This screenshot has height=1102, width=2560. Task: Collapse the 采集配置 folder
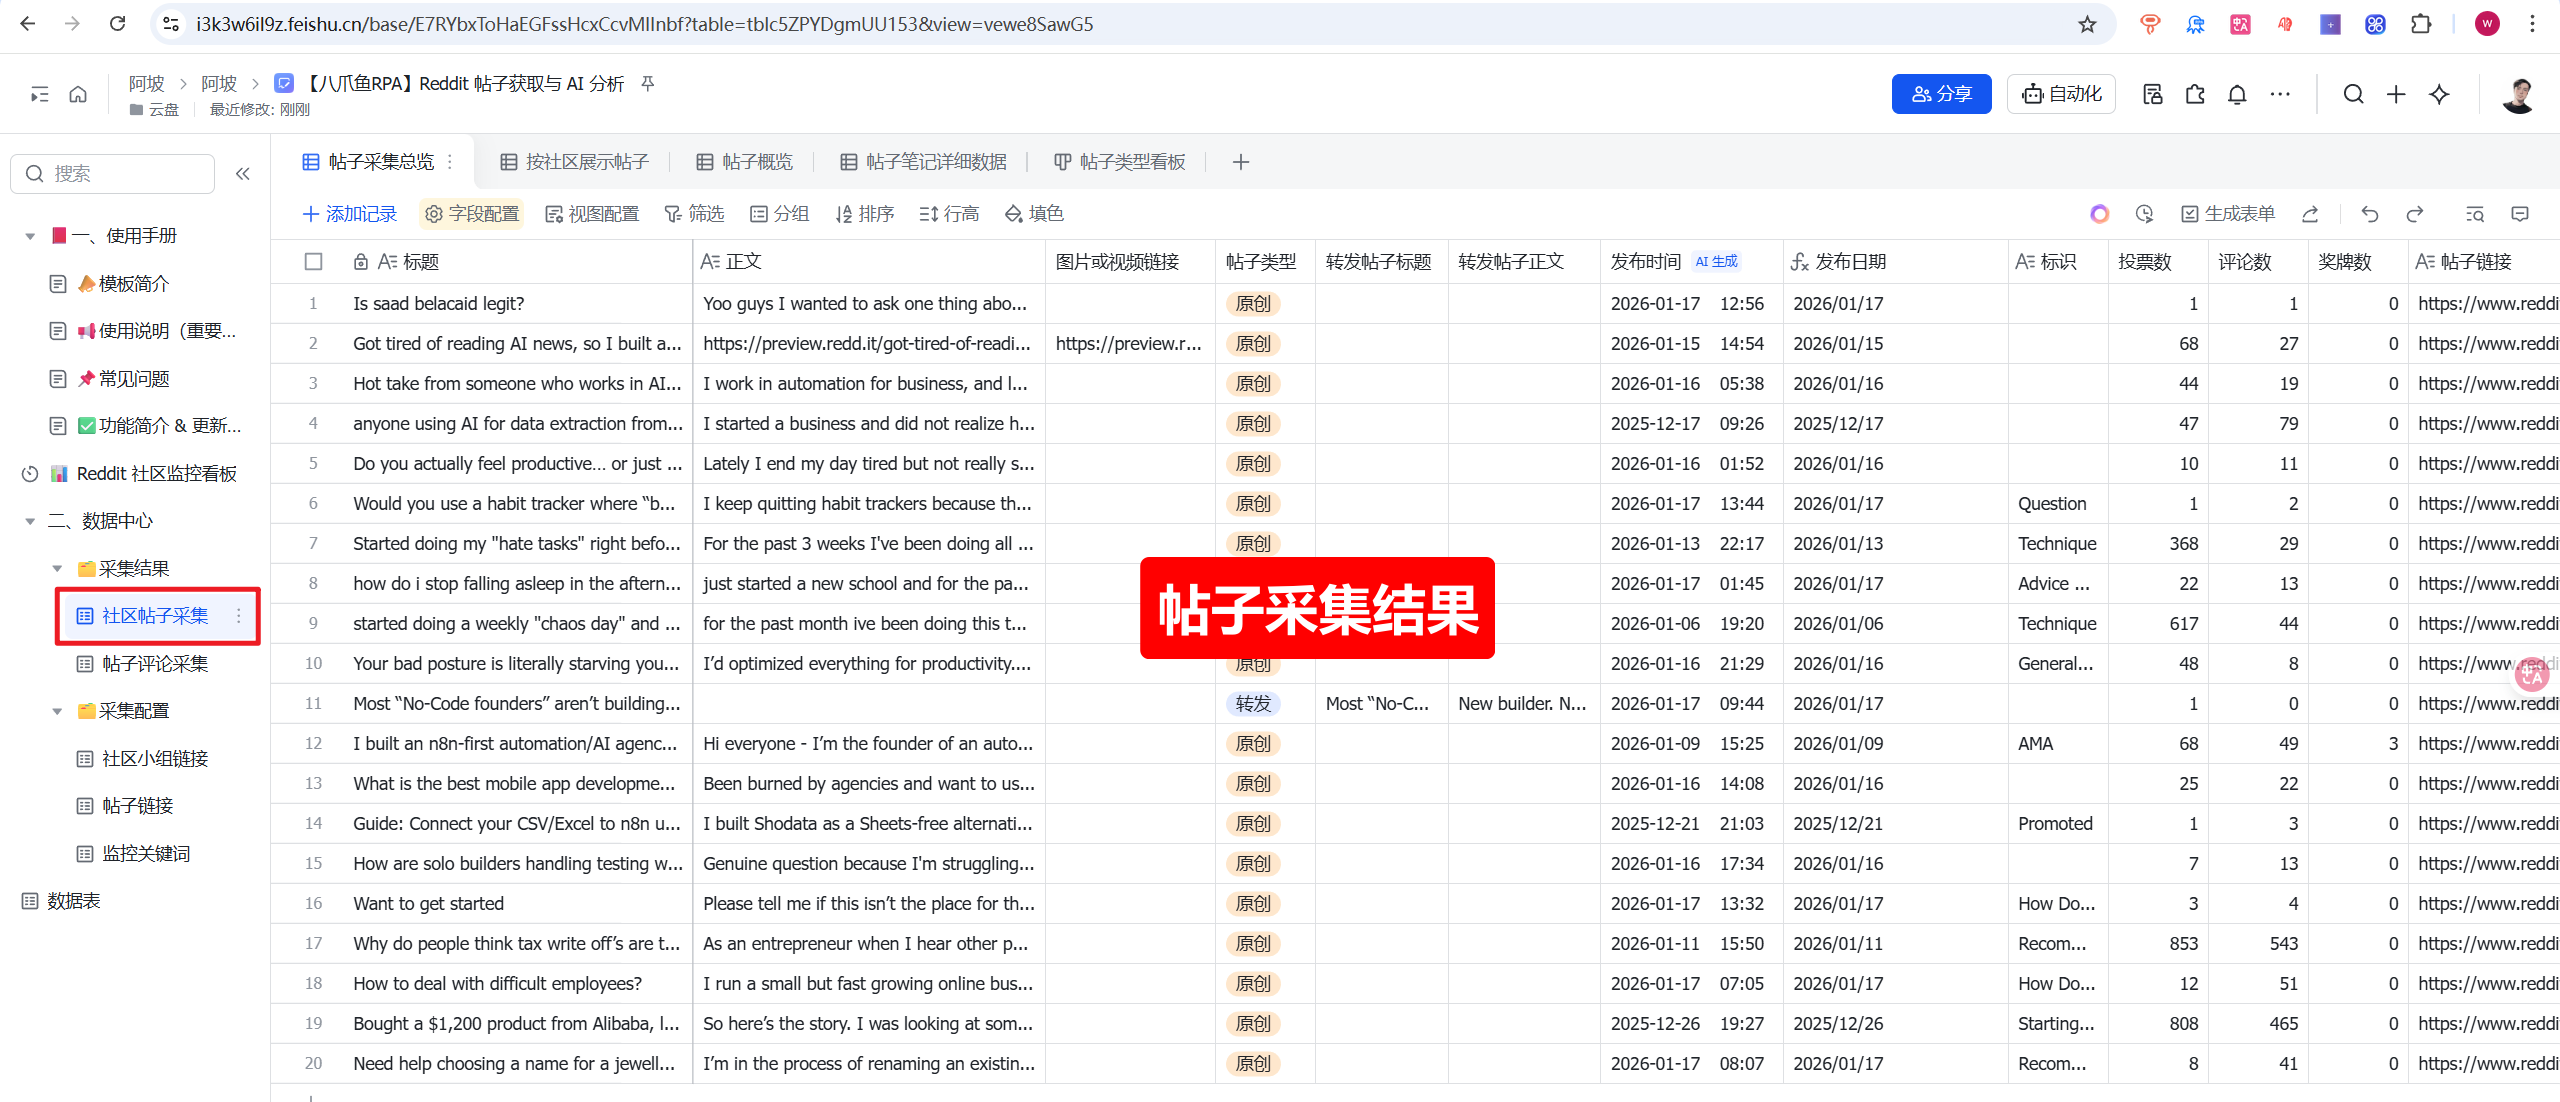[57, 711]
